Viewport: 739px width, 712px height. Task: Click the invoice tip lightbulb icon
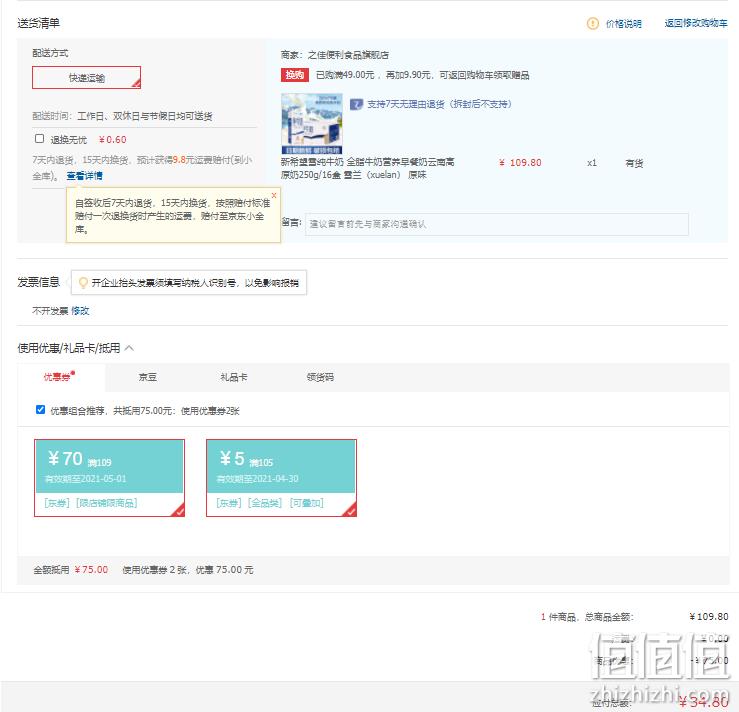coord(83,282)
